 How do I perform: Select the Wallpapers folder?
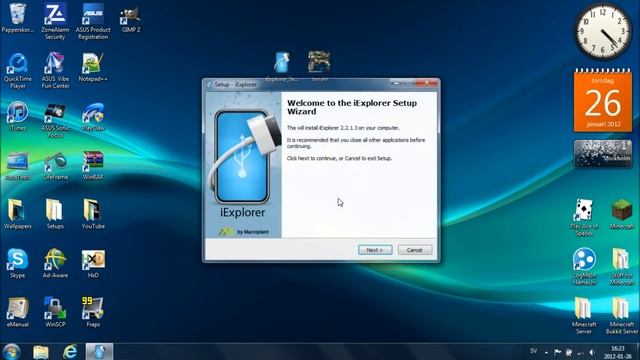[x=18, y=214]
